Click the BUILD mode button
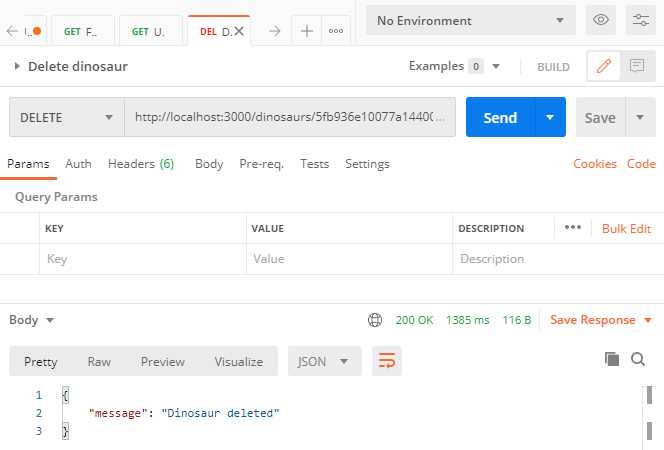This screenshot has width=664, height=450. 553,67
